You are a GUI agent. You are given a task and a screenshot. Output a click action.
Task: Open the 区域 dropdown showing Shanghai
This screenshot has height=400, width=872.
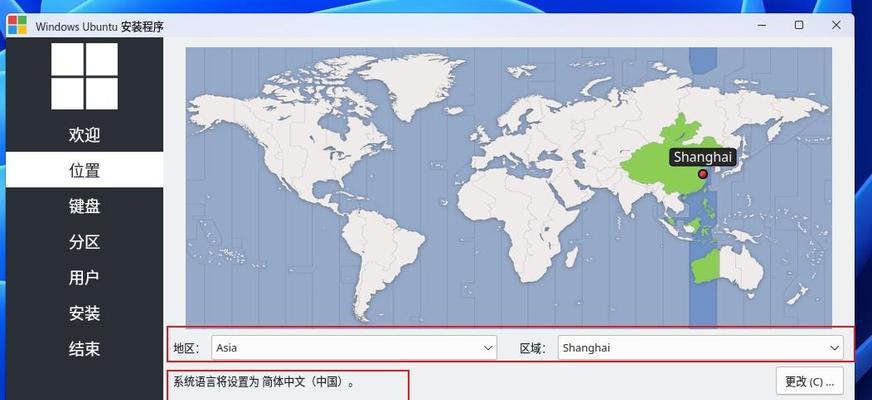[701, 348]
